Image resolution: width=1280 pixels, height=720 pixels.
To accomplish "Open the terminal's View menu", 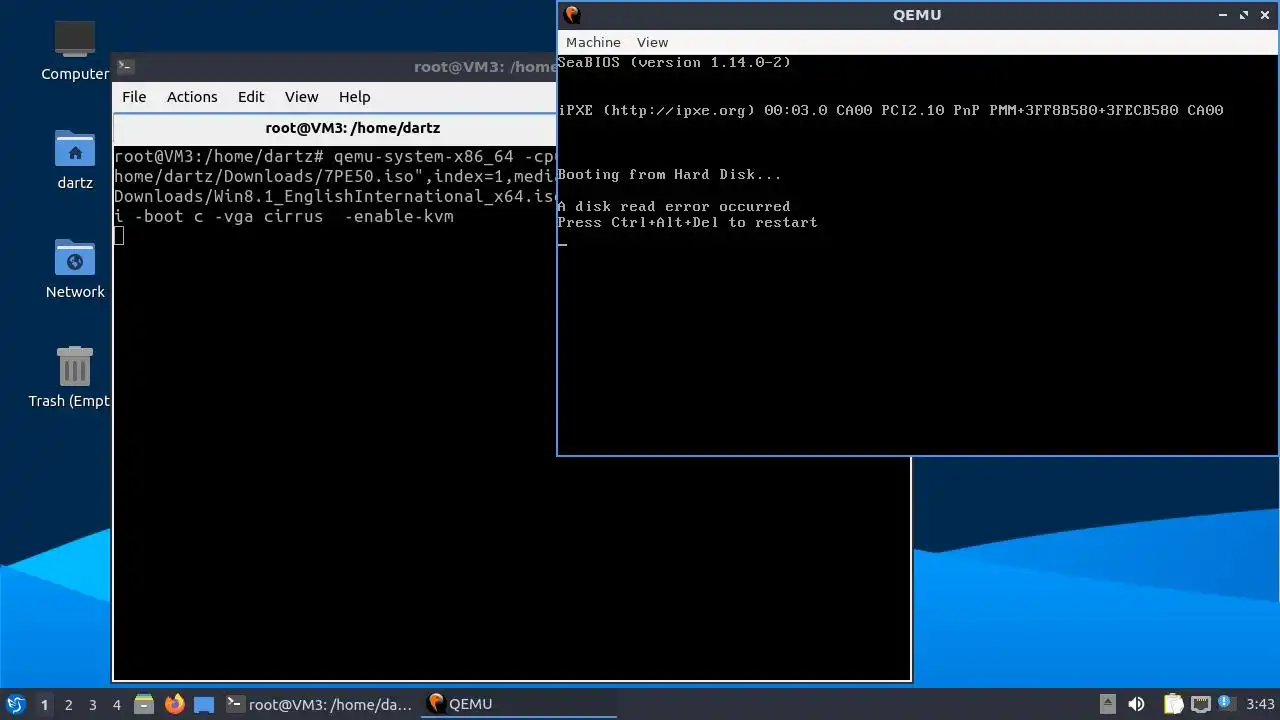I will coord(301,97).
